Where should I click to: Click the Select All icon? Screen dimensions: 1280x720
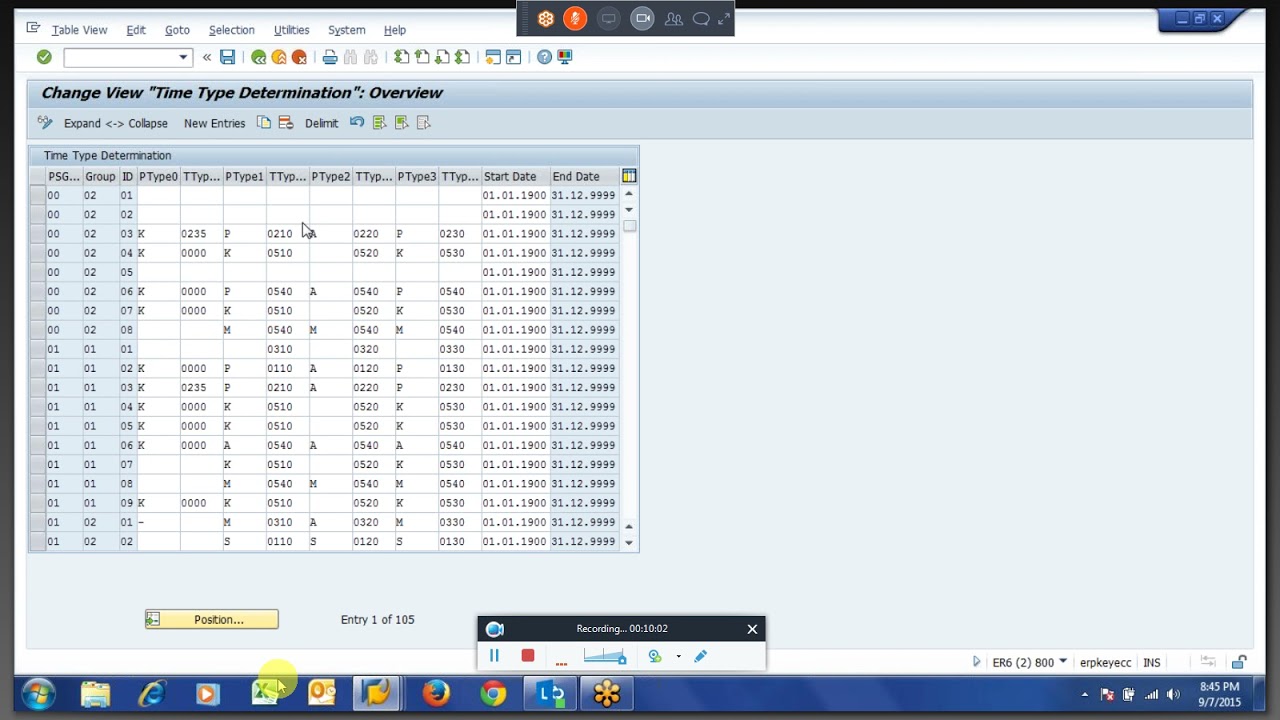tap(379, 122)
